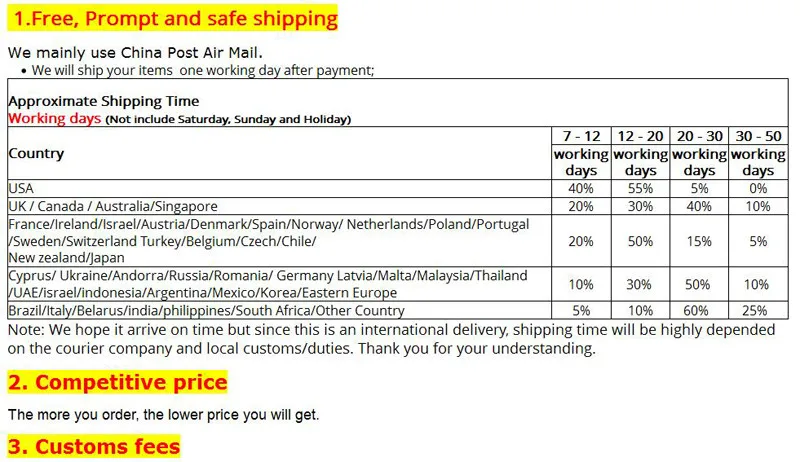Click the 'Country' column header
The width and height of the screenshot is (800, 462).
tap(36, 153)
